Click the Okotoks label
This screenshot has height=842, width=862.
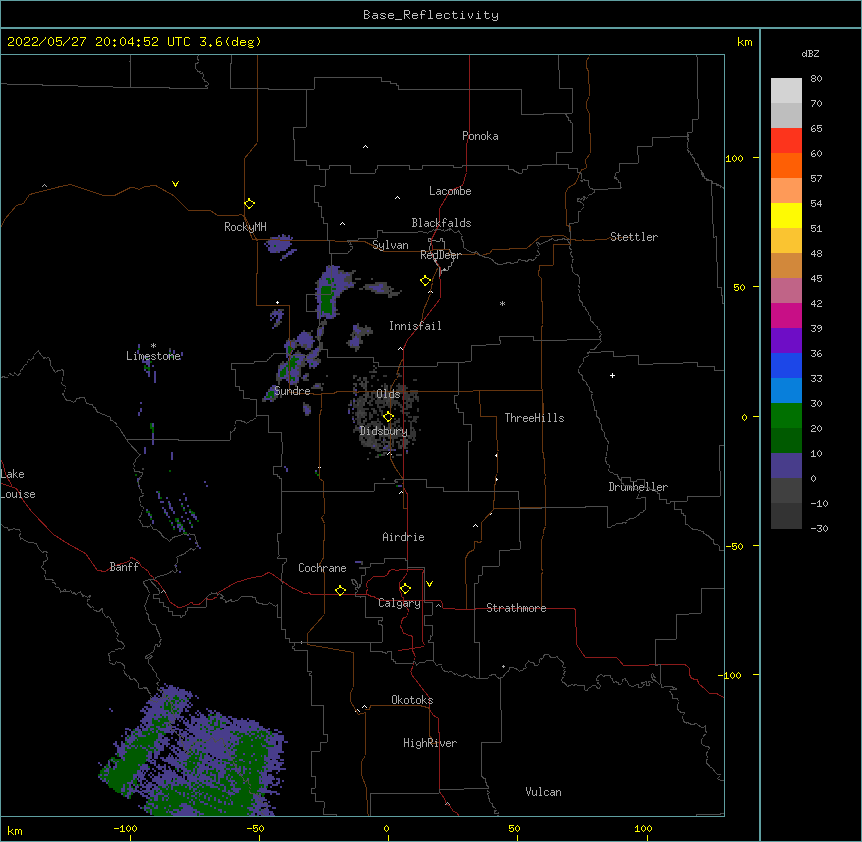coord(412,700)
